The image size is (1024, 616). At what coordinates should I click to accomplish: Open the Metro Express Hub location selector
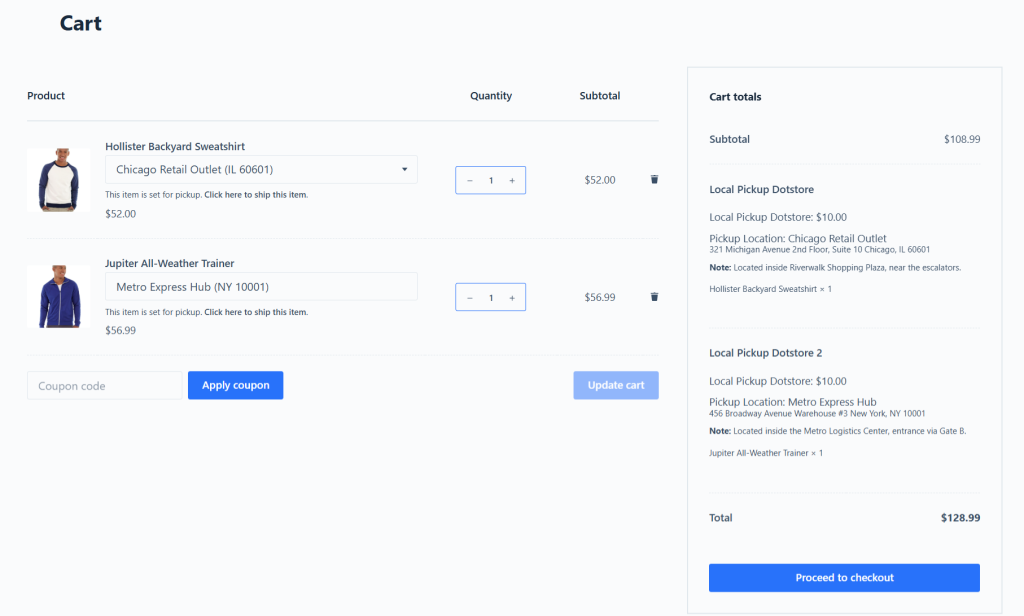260,286
